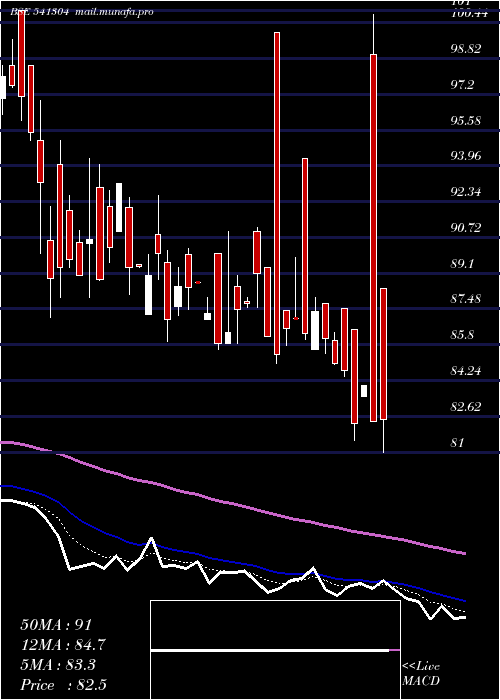Click the 92.34 price axis label
The height and width of the screenshot is (700, 500).
466,192
